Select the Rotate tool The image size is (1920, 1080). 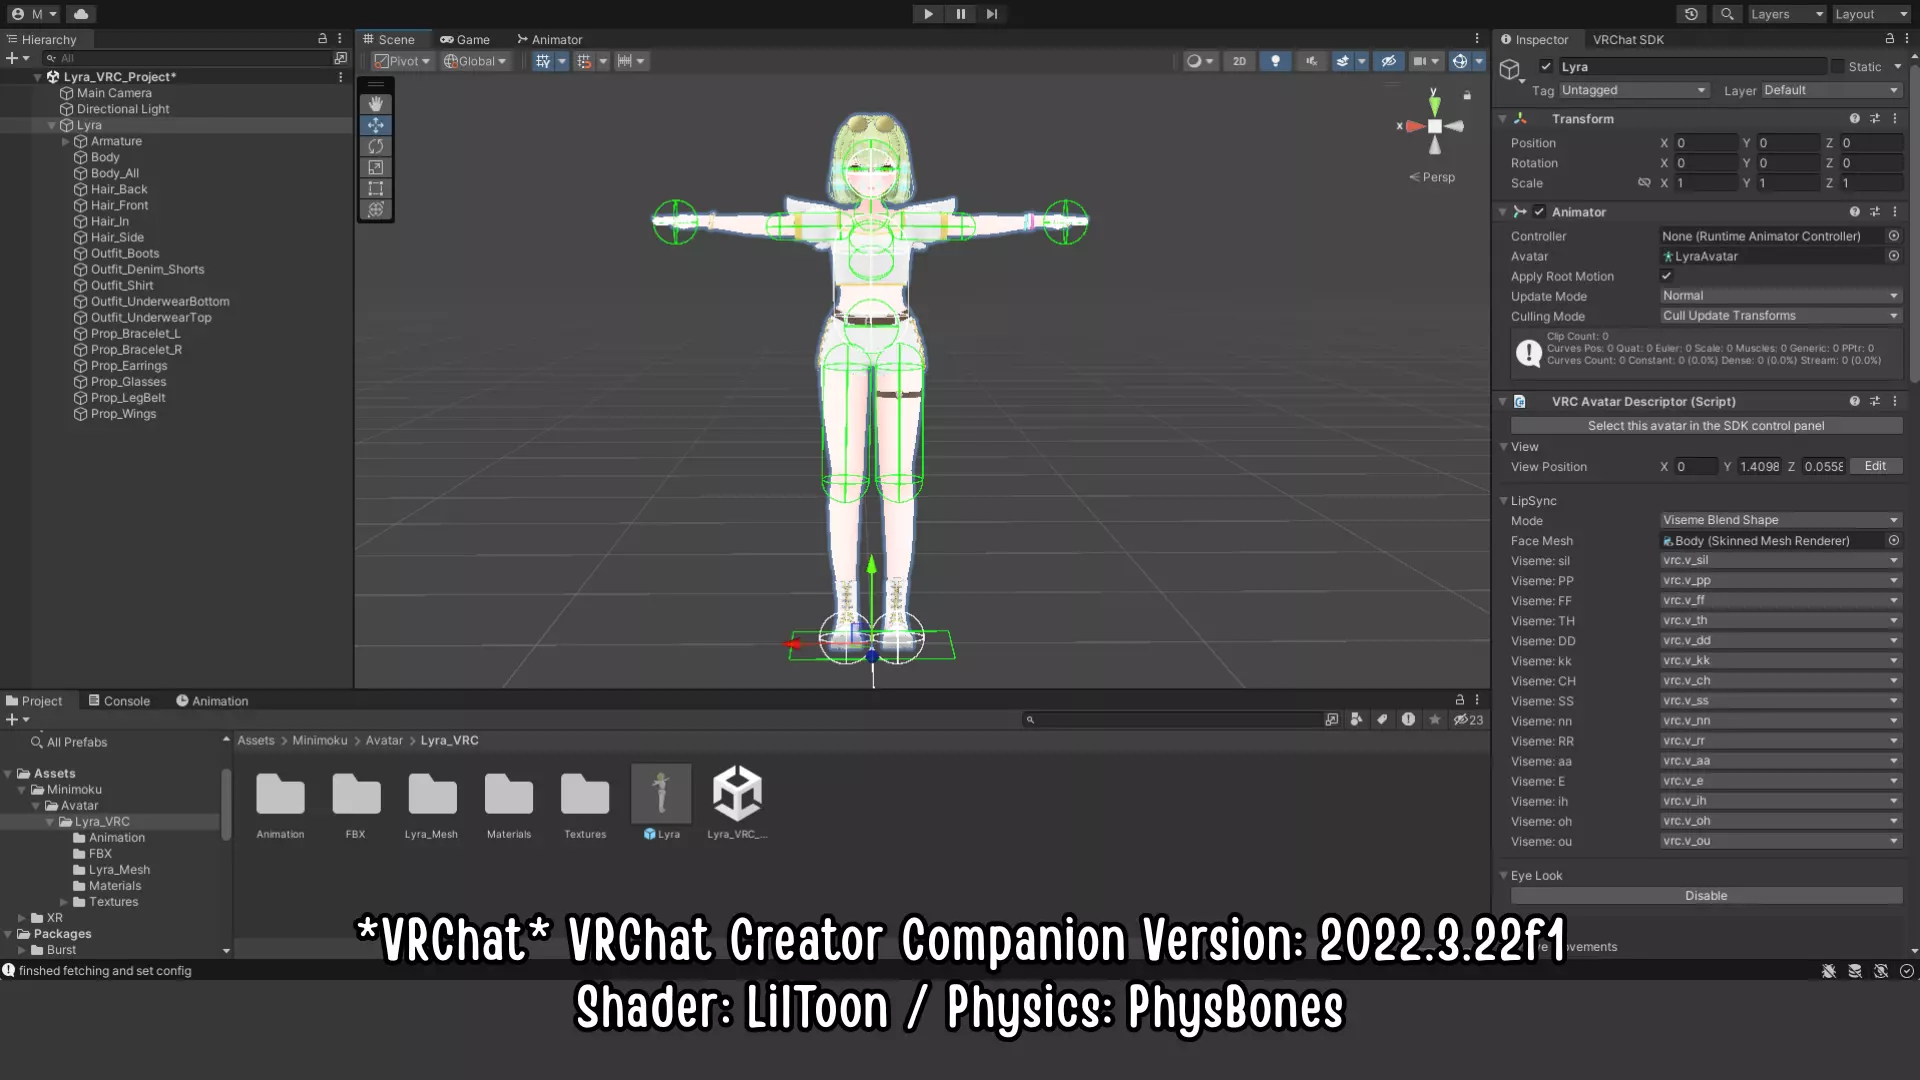pyautogui.click(x=376, y=146)
